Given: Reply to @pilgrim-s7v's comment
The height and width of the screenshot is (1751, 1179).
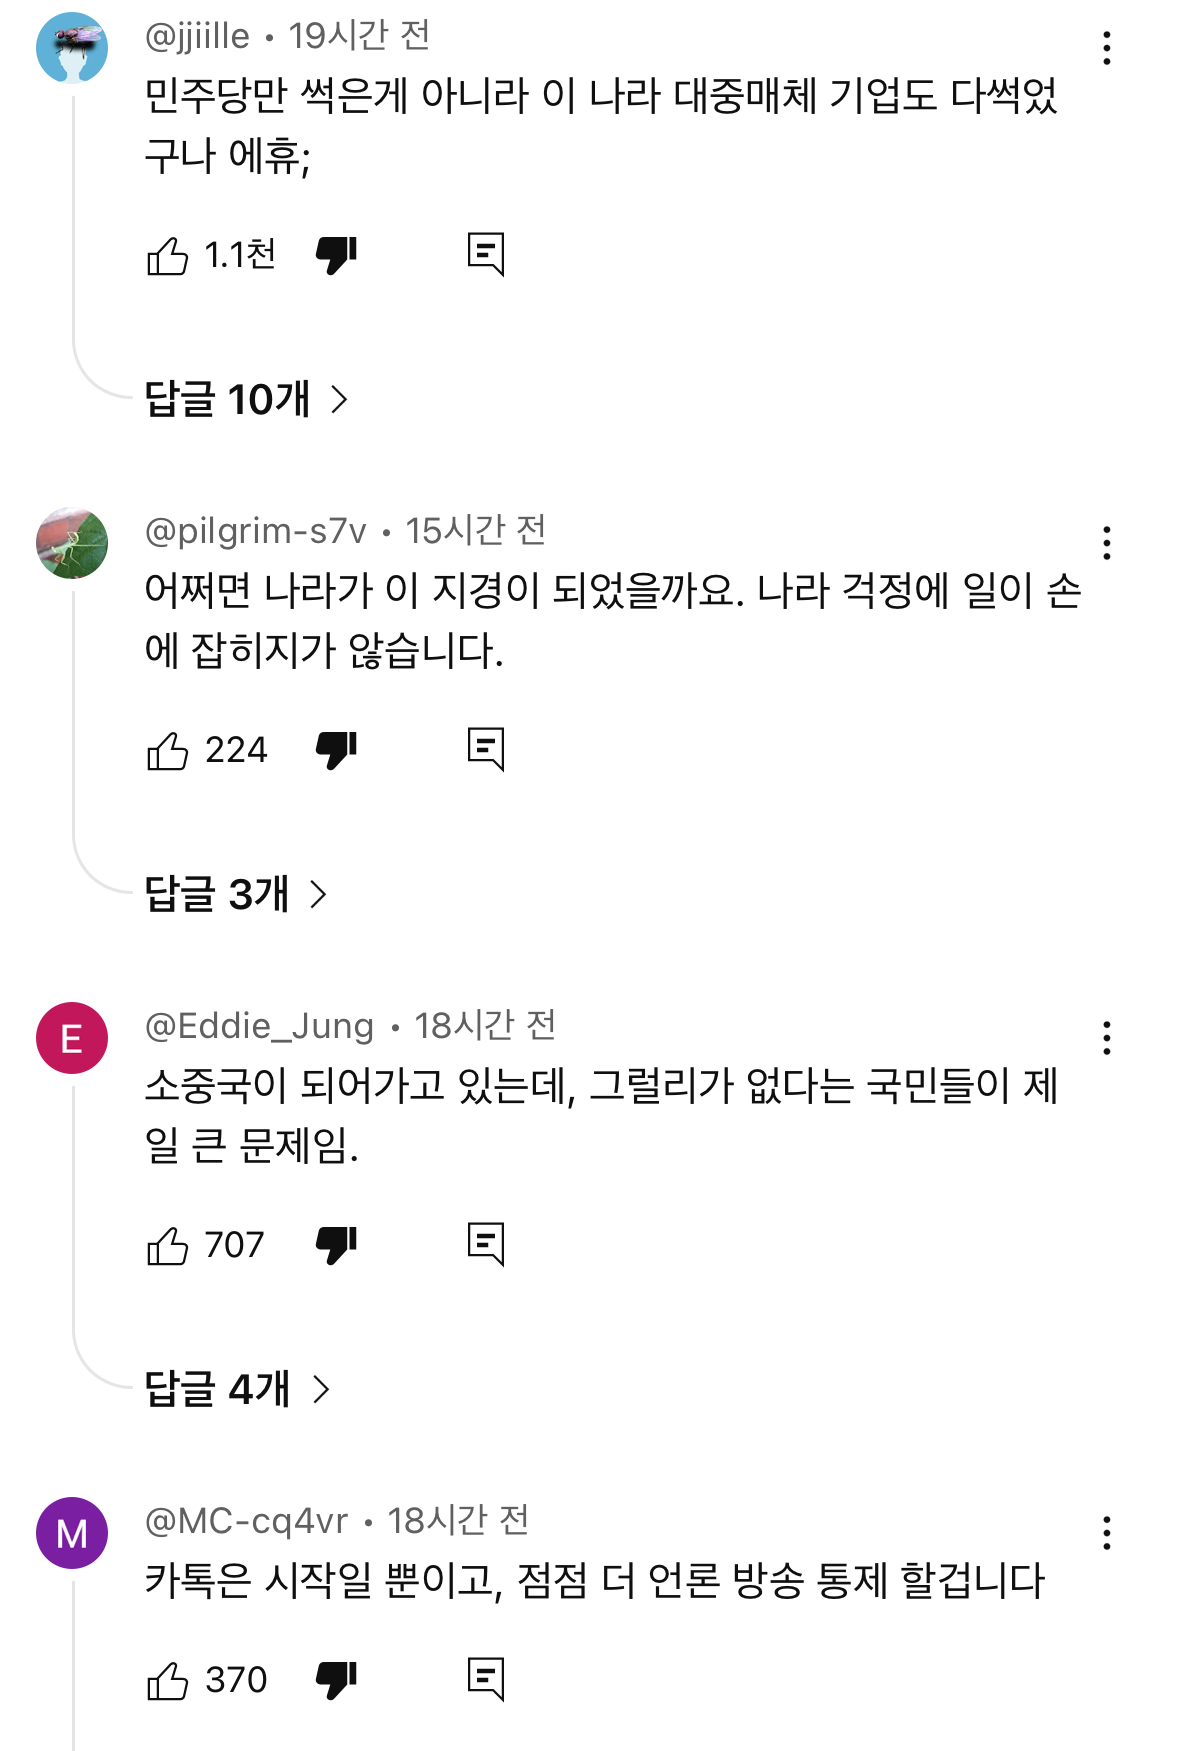Looking at the screenshot, I should pyautogui.click(x=486, y=749).
